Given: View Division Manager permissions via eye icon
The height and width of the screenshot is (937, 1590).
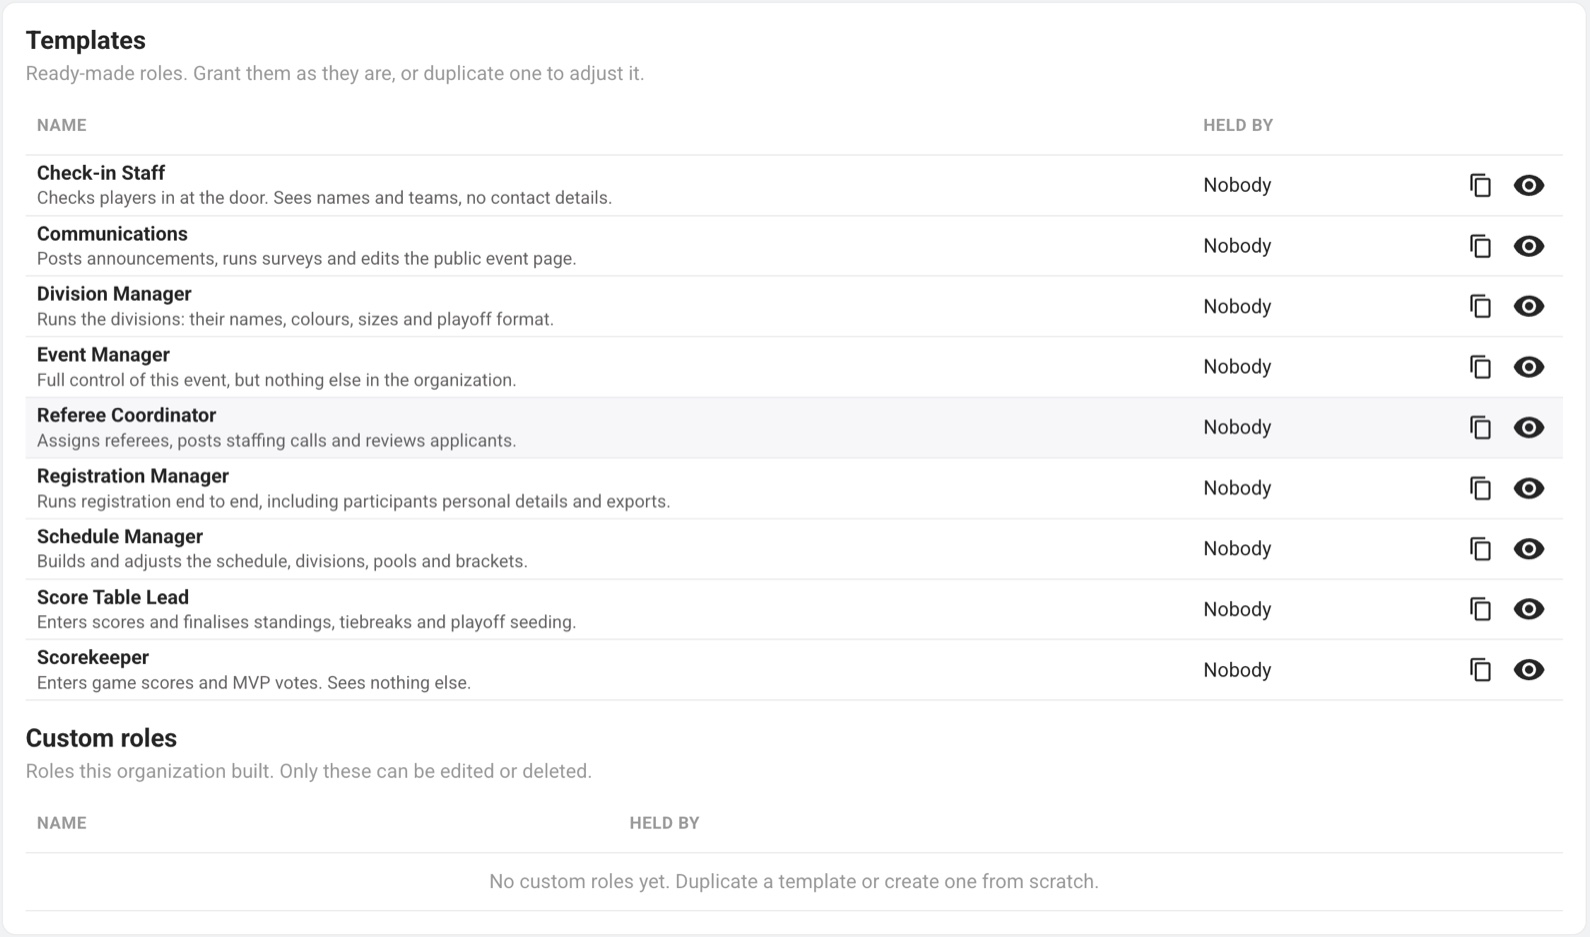Looking at the screenshot, I should pyautogui.click(x=1528, y=306).
